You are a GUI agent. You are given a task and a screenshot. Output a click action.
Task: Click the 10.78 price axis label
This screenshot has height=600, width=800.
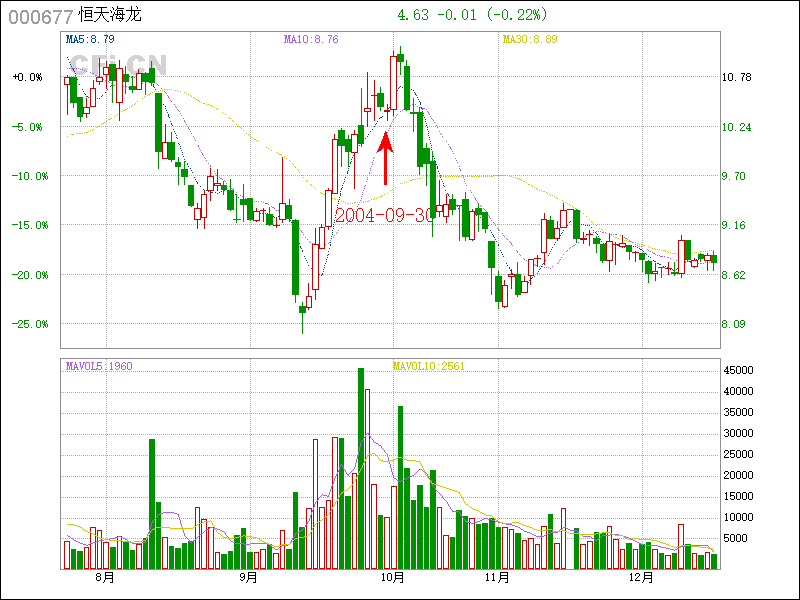click(736, 77)
